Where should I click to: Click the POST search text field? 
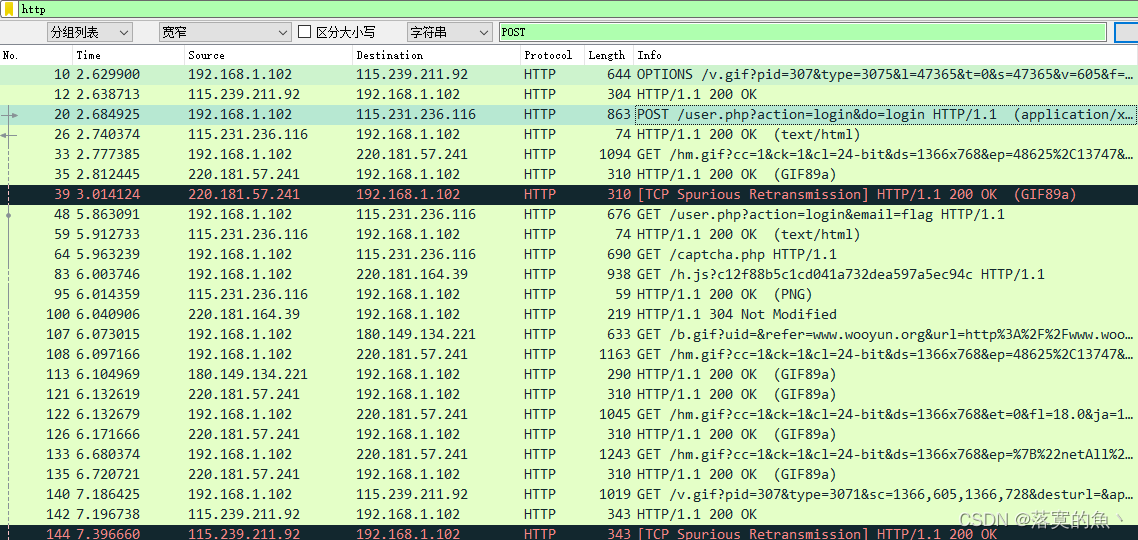coord(803,32)
